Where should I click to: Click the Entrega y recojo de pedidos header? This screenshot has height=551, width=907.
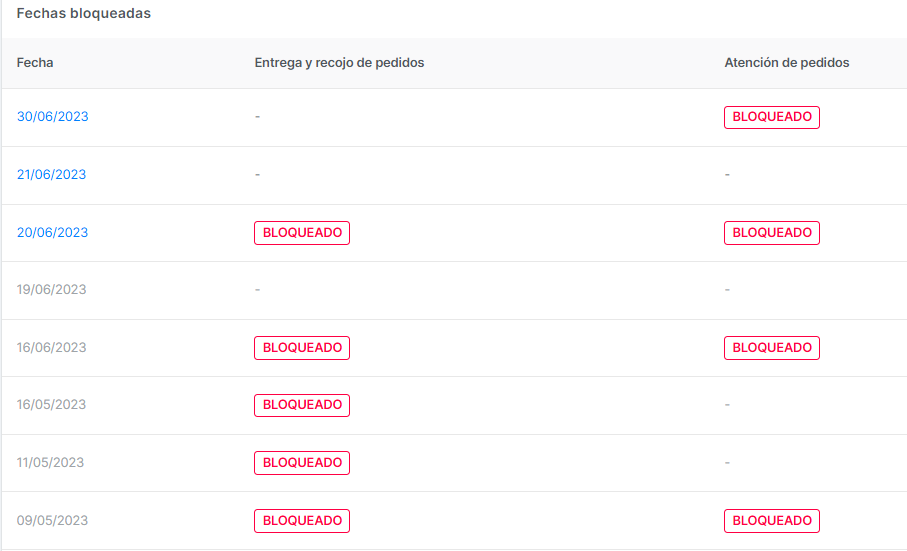pos(339,63)
